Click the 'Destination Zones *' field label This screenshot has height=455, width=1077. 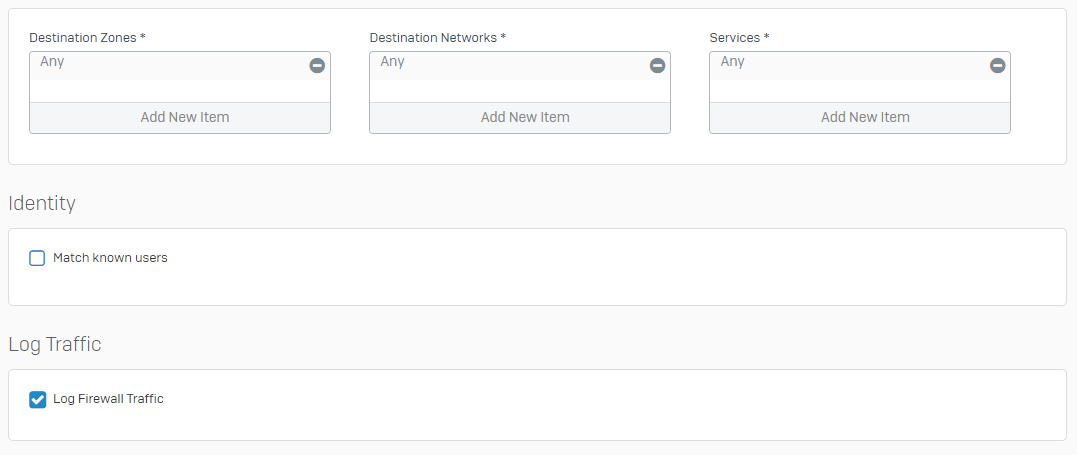(x=87, y=38)
